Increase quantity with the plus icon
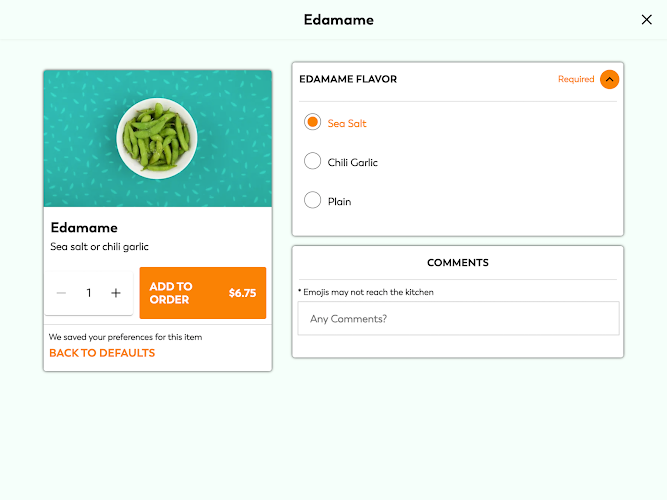Image resolution: width=667 pixels, height=500 pixels. pos(116,293)
